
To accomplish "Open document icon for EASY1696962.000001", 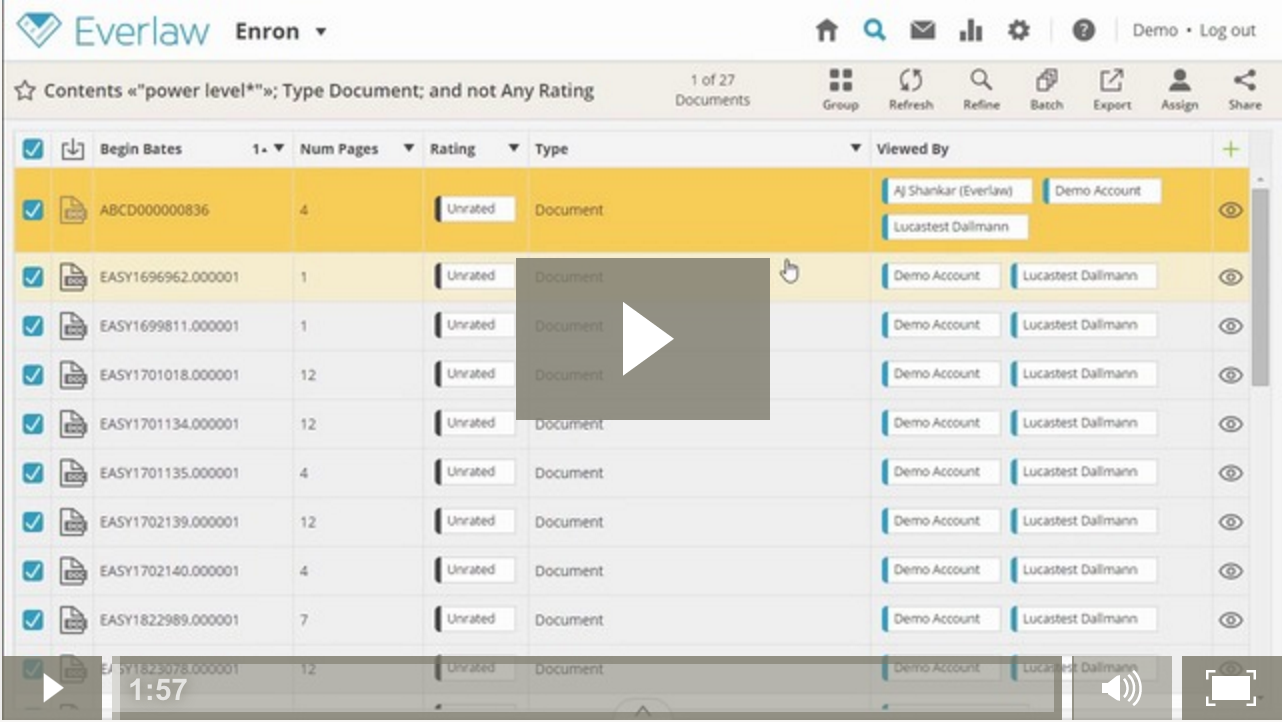I will [72, 276].
